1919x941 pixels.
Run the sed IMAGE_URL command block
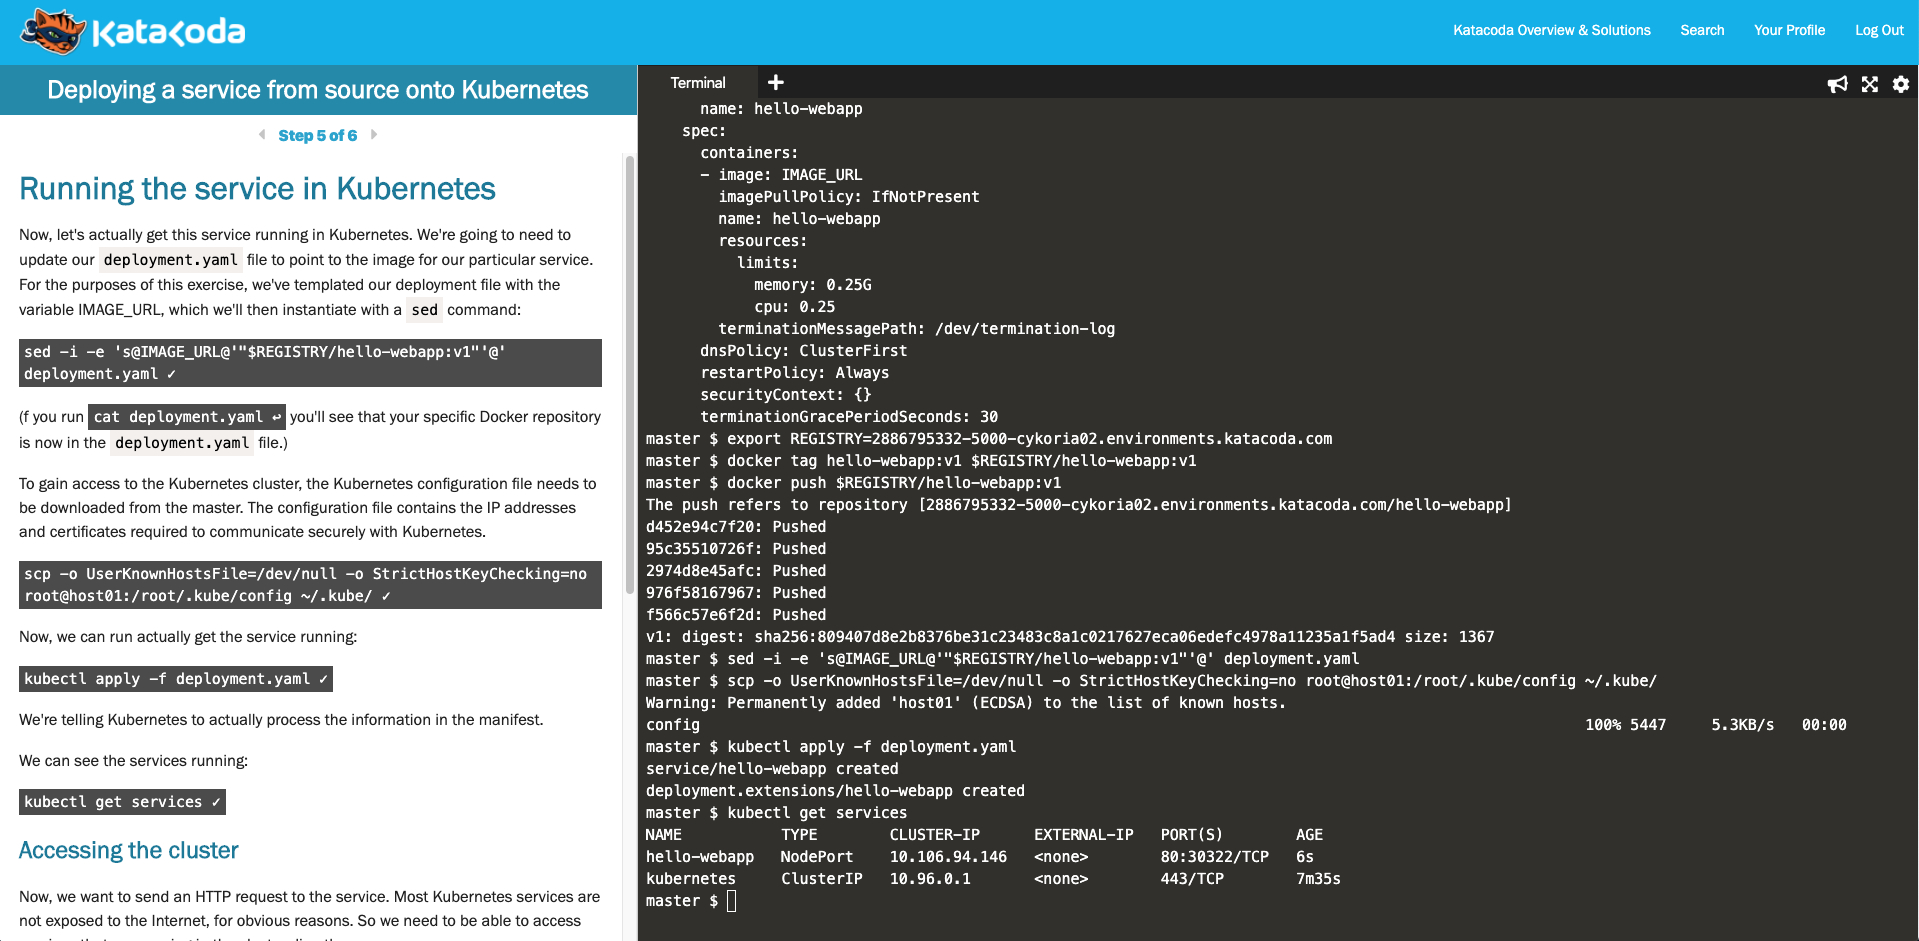(310, 363)
